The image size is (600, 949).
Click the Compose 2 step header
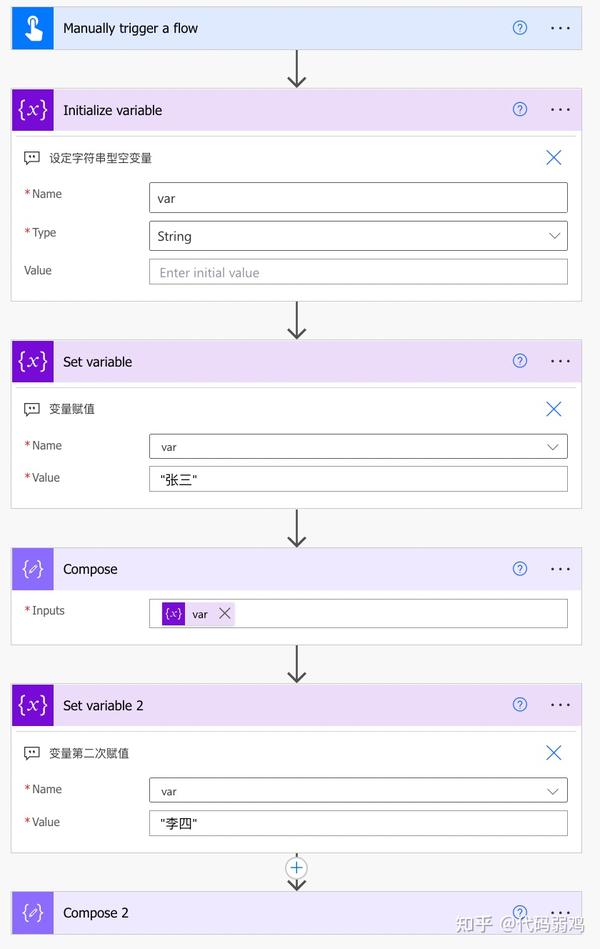[x=297, y=912]
